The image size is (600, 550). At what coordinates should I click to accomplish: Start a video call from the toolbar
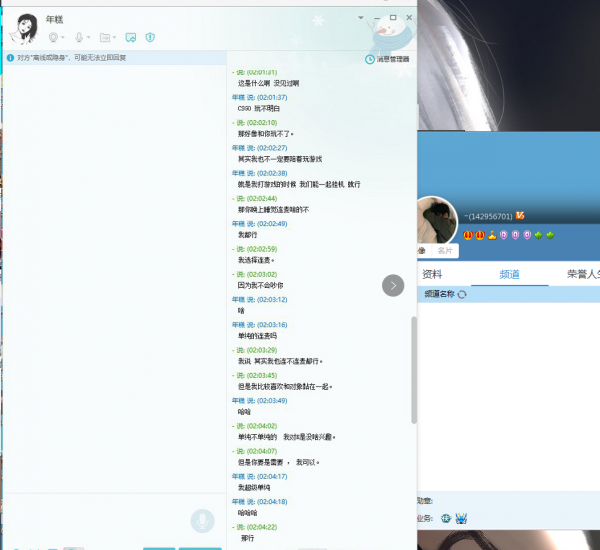point(54,37)
